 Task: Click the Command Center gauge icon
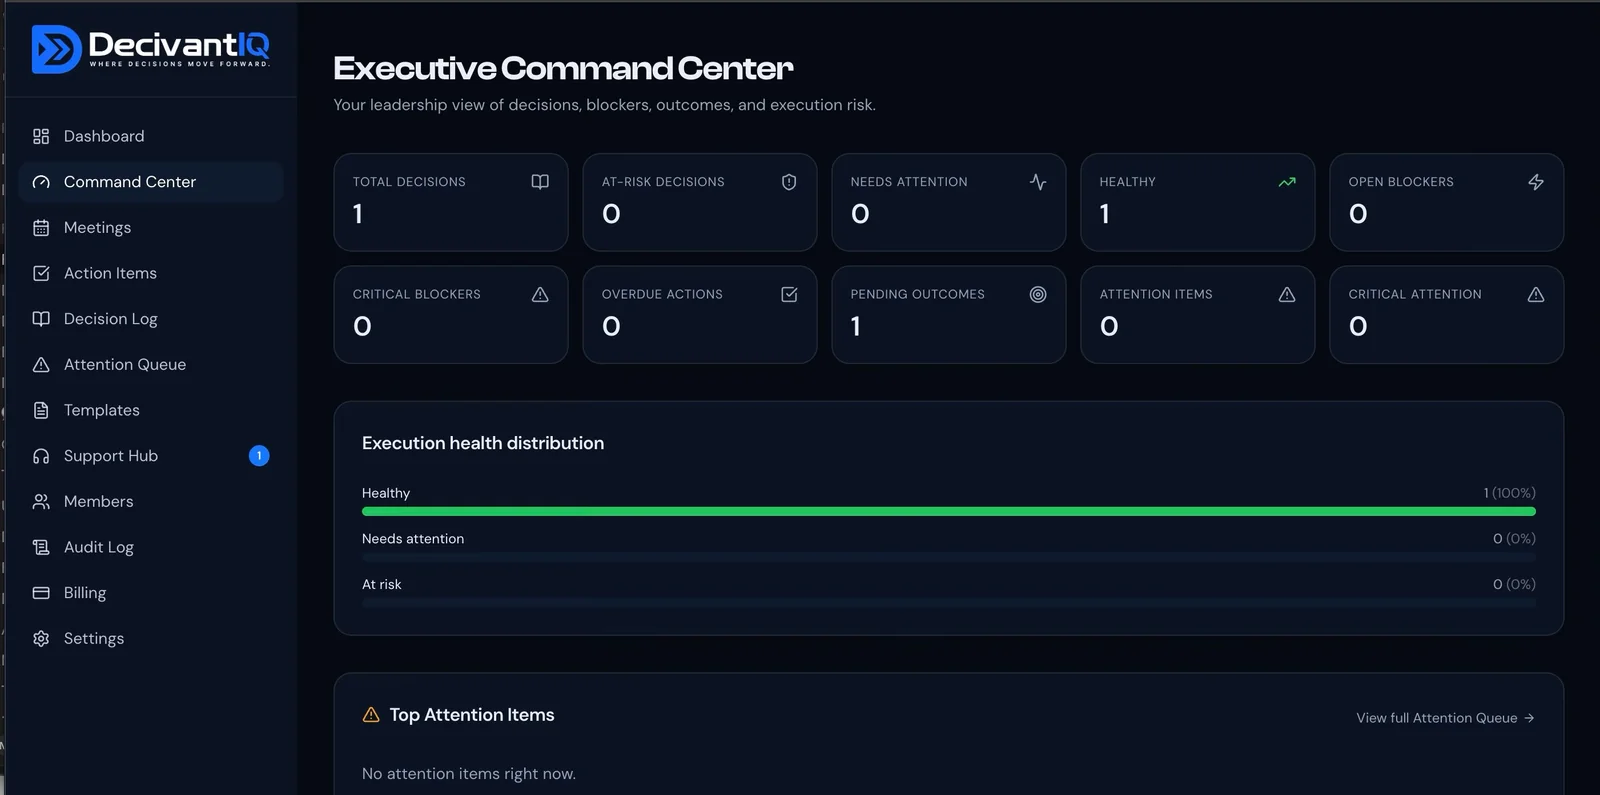click(41, 182)
